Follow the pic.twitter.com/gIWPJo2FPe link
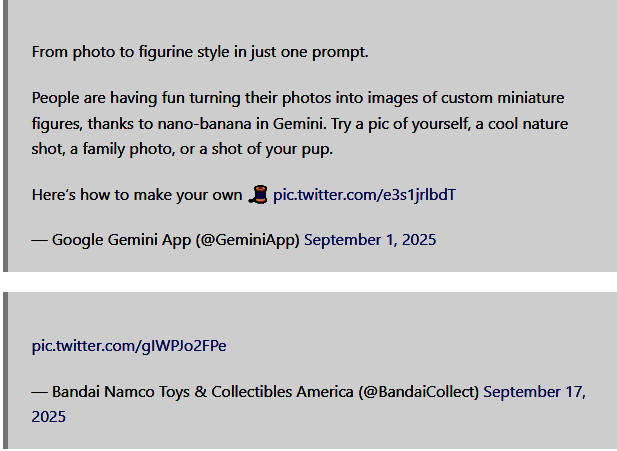Image resolution: width=617 pixels, height=451 pixels. tap(129, 346)
